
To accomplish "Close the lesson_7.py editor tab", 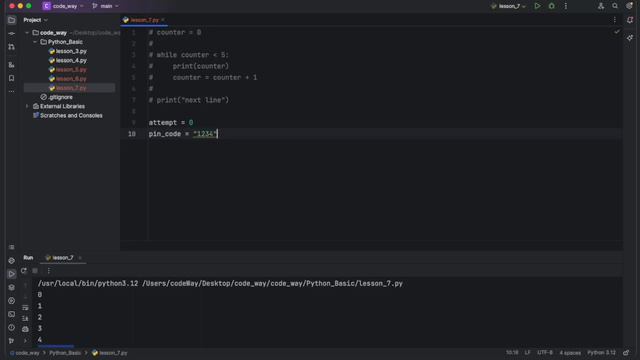I will pos(163,20).
